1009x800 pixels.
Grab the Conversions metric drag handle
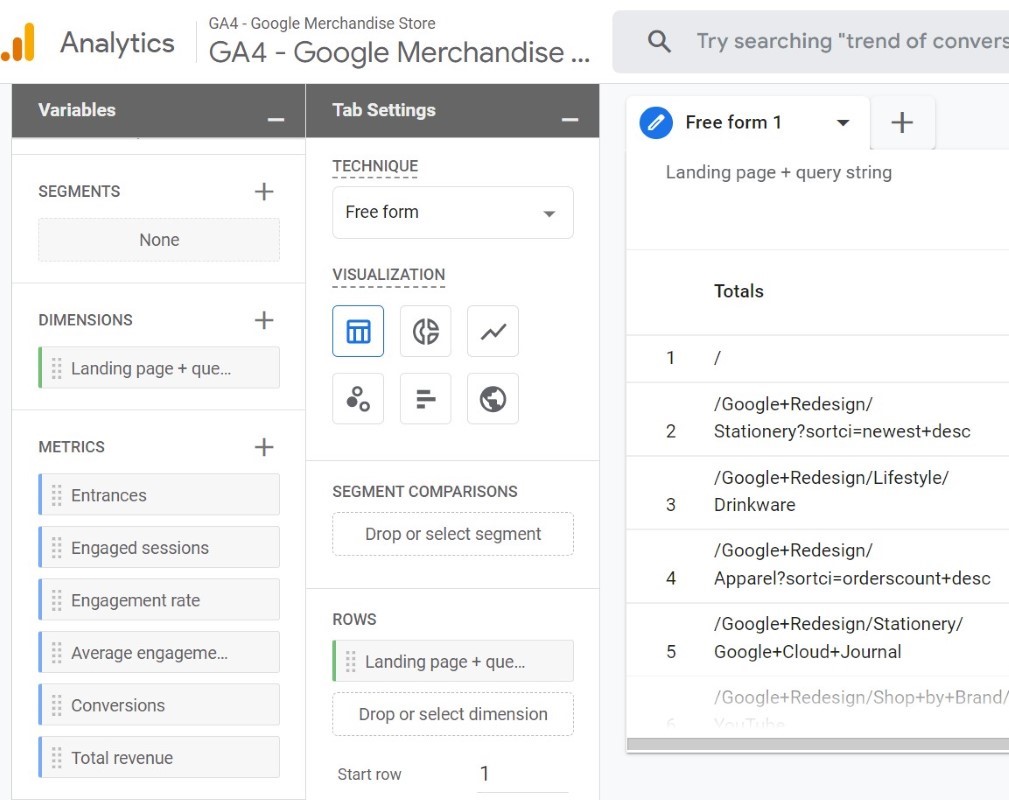(57, 705)
